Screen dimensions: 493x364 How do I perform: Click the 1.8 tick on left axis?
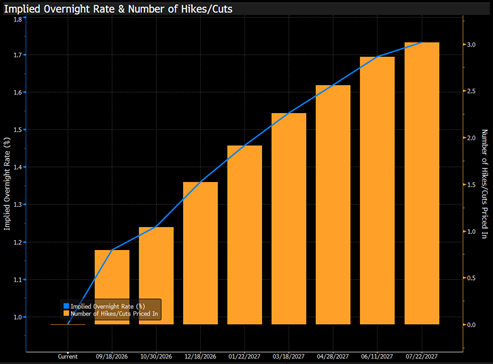coord(18,20)
